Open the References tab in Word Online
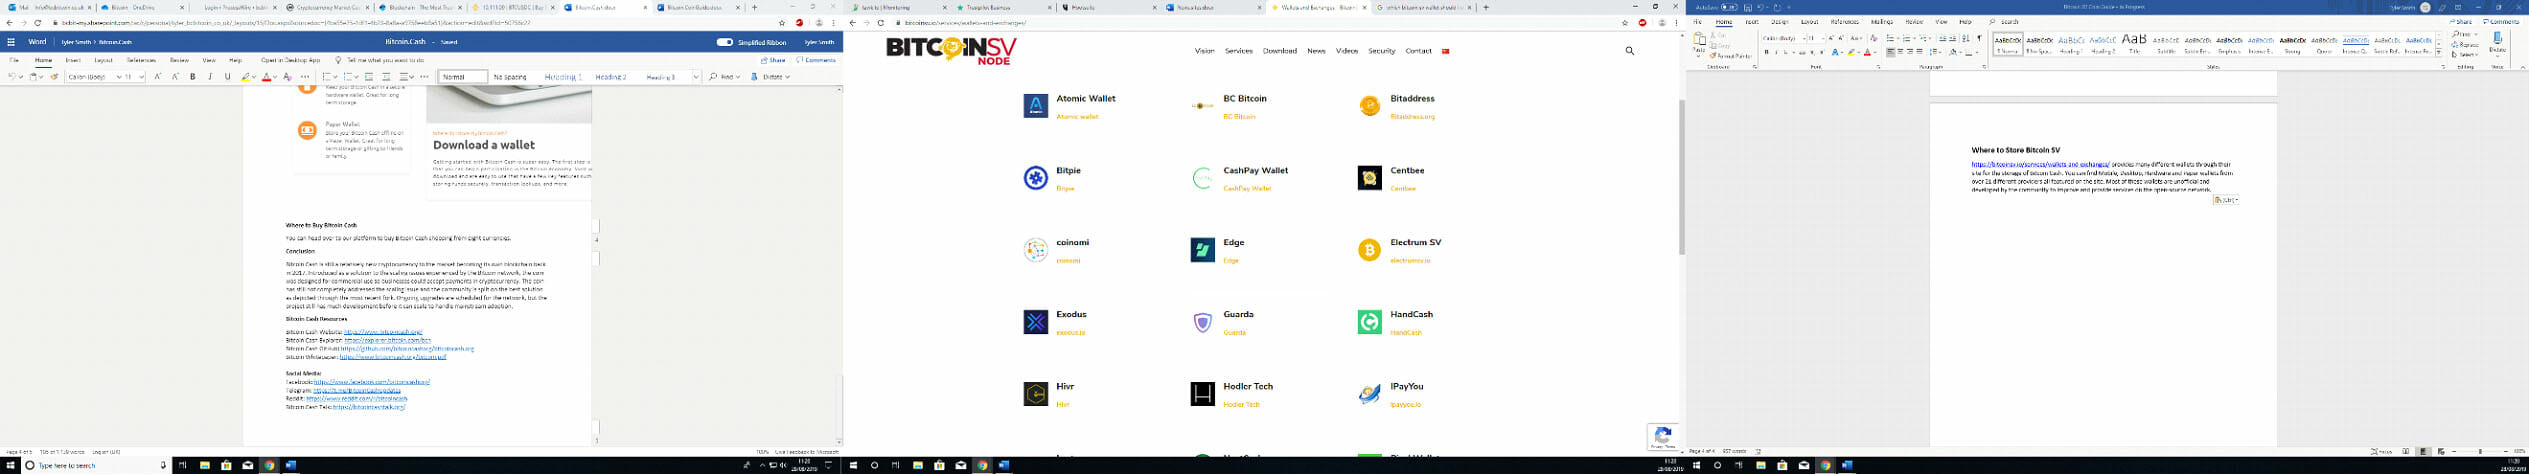The width and height of the screenshot is (2529, 474). pyautogui.click(x=141, y=60)
